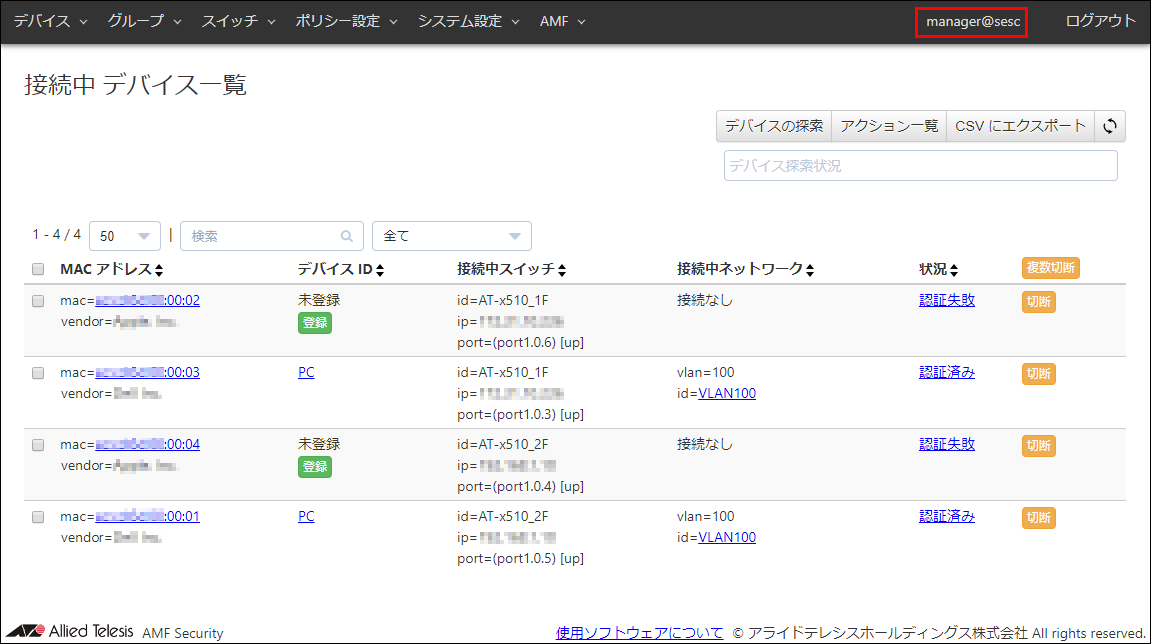This screenshot has height=644, width=1151.
Task: Open the 全て filter dropdown
Action: 451,237
